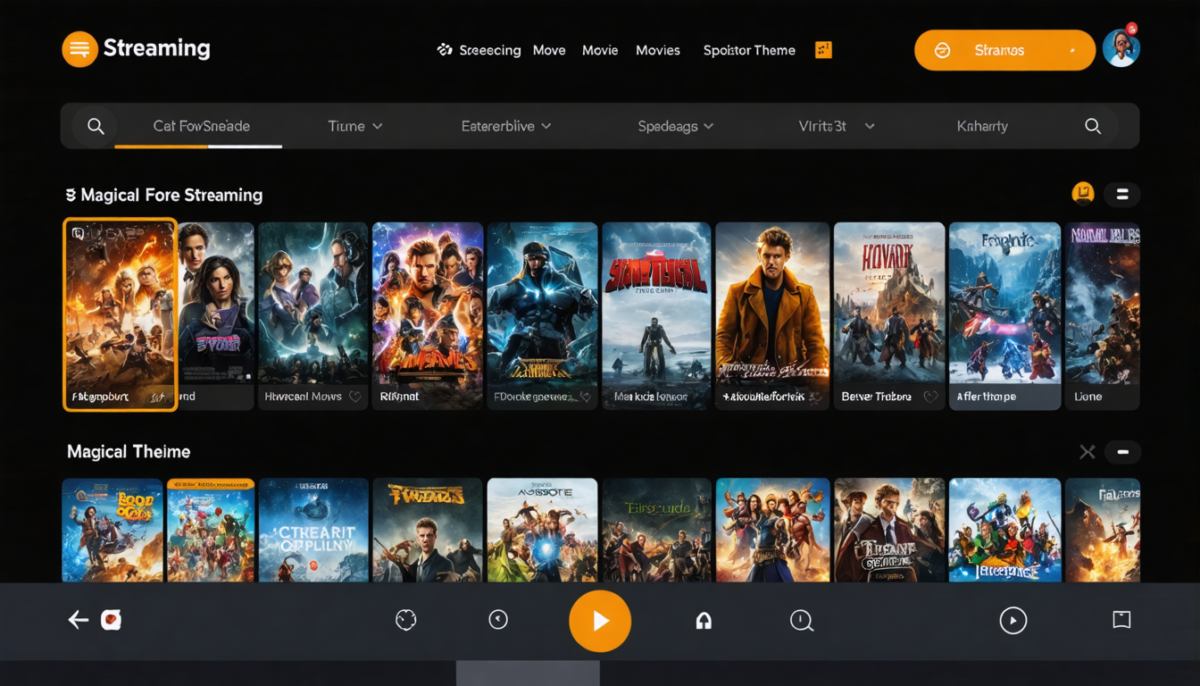Click heart icon on FDoiokegoewee card
The height and width of the screenshot is (686, 1200).
[584, 397]
